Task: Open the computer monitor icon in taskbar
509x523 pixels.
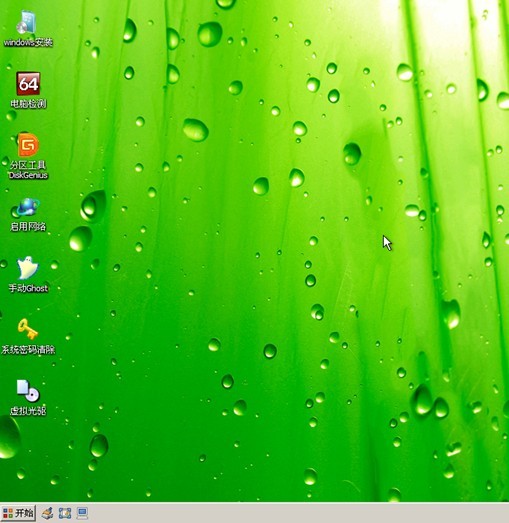Action: (x=82, y=513)
